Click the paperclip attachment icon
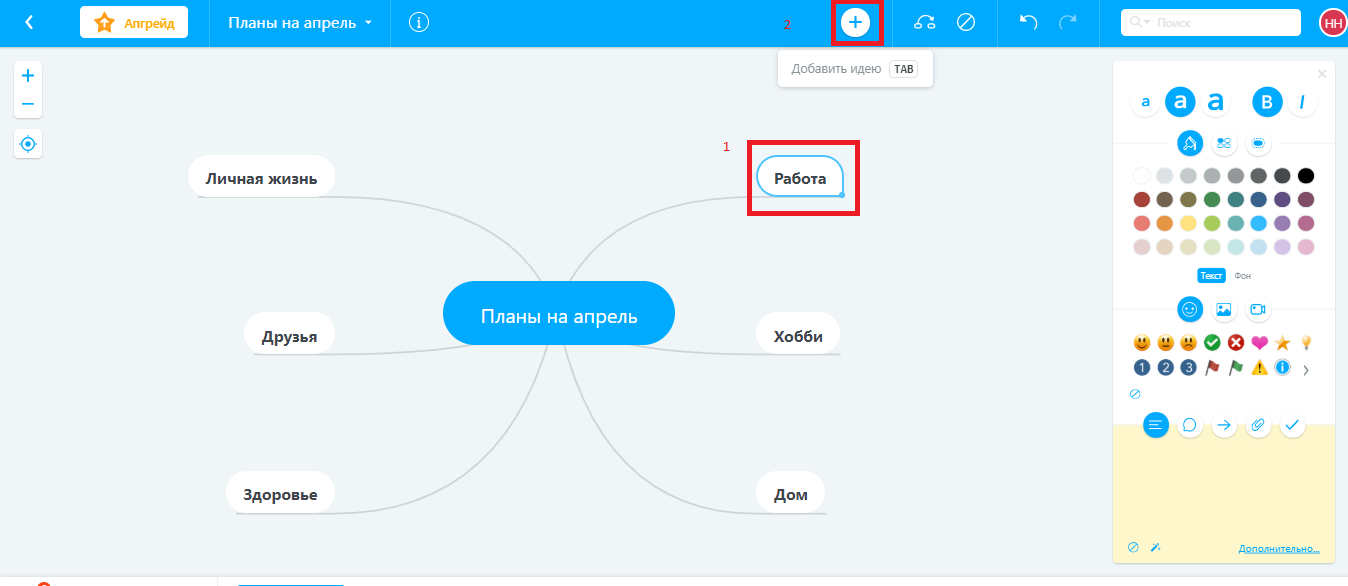 [x=1258, y=425]
